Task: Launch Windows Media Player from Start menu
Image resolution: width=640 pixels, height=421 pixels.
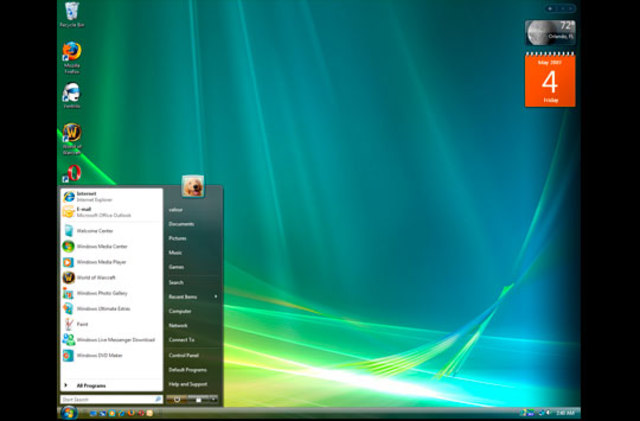Action: tap(111, 262)
